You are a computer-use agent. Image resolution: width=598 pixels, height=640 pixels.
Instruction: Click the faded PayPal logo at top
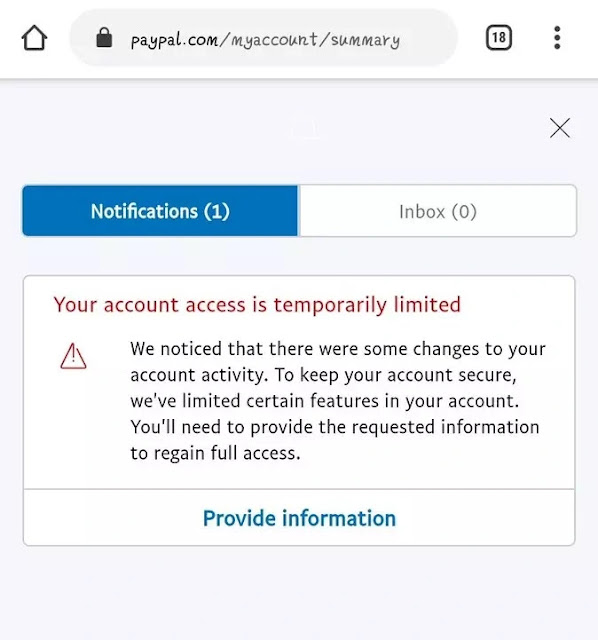308,129
